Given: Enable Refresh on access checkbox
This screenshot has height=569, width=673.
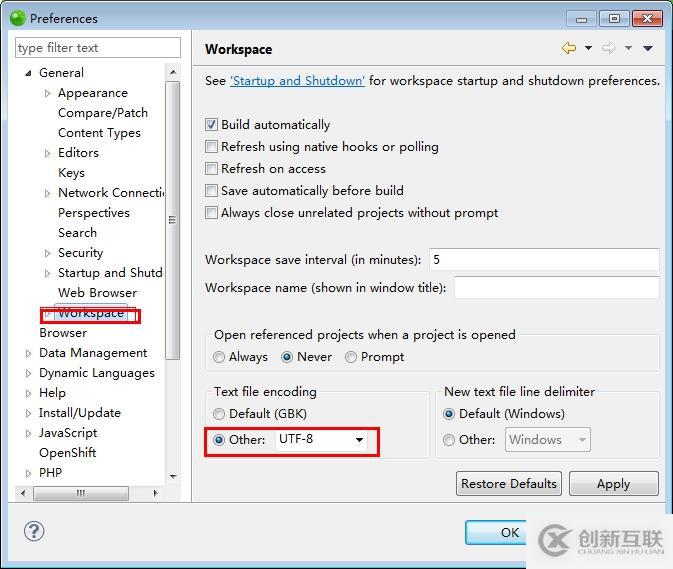Looking at the screenshot, I should (x=211, y=169).
